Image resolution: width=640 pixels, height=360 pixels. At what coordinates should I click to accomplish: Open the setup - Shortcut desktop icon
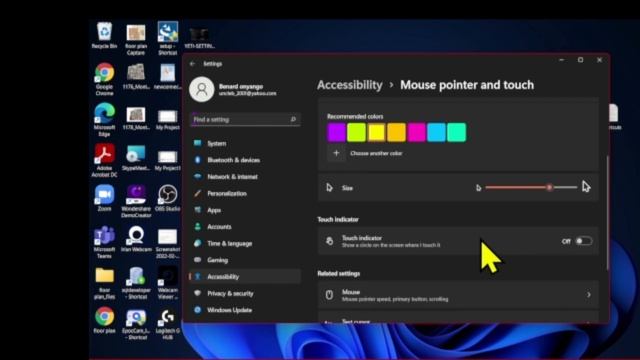(x=167, y=38)
